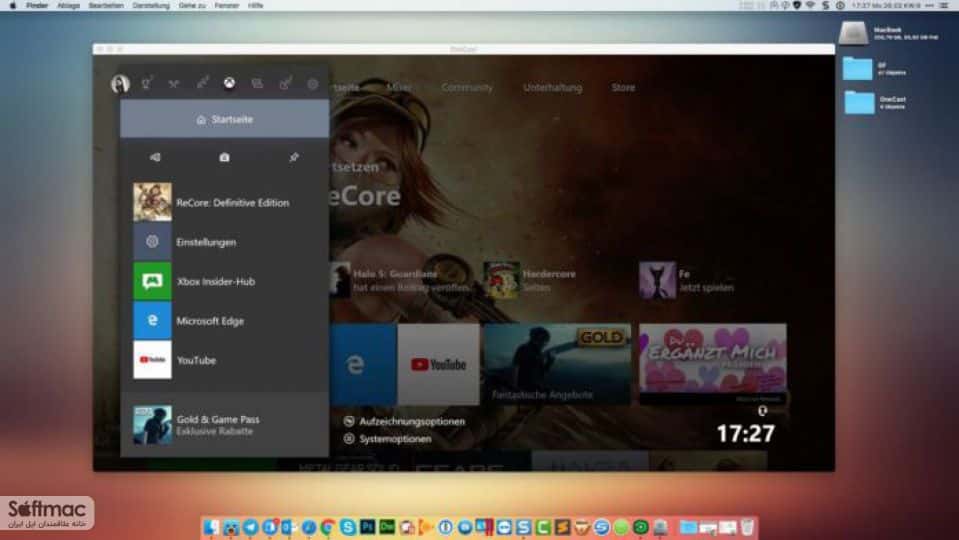This screenshot has height=540, width=959.
Task: Open Gold & Game Pass promotion
Action: click(x=224, y=424)
